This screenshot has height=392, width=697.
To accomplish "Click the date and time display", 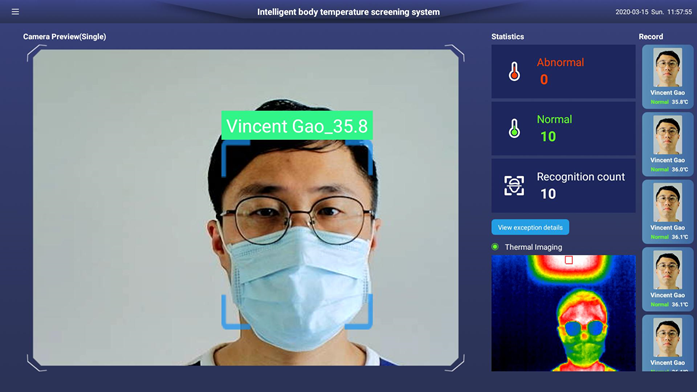I will 653,12.
